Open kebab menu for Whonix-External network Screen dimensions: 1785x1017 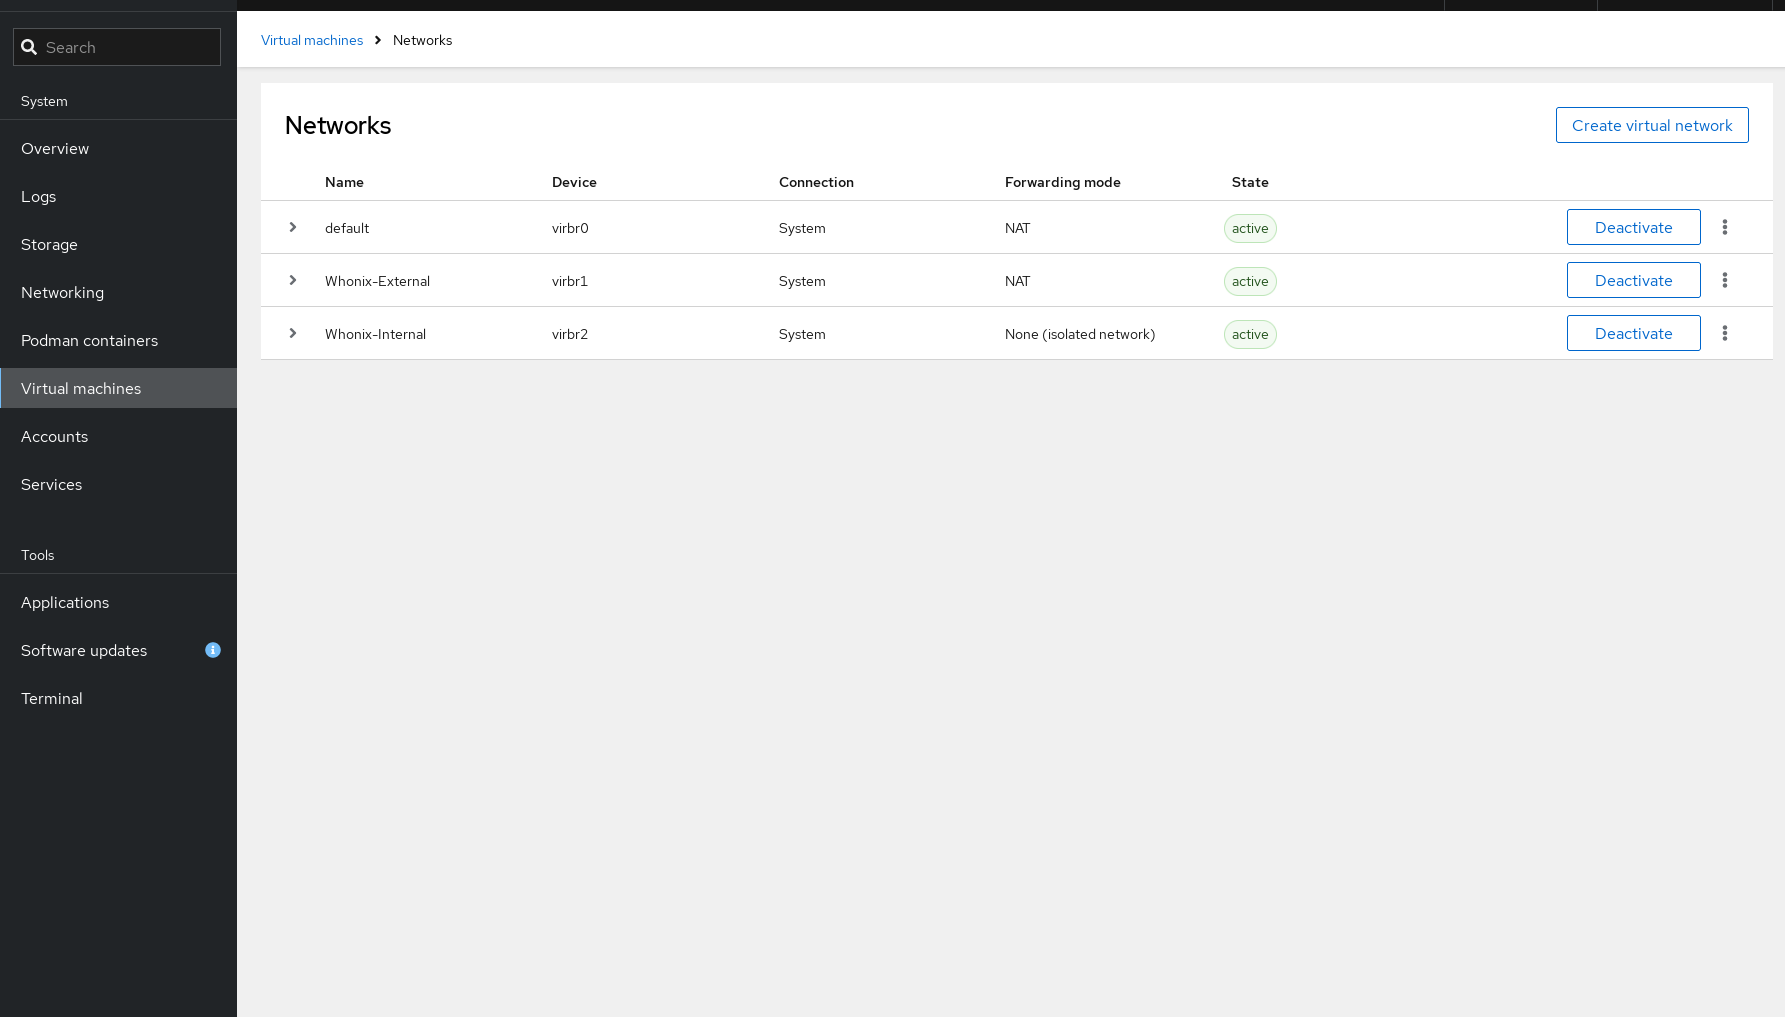pyautogui.click(x=1724, y=280)
